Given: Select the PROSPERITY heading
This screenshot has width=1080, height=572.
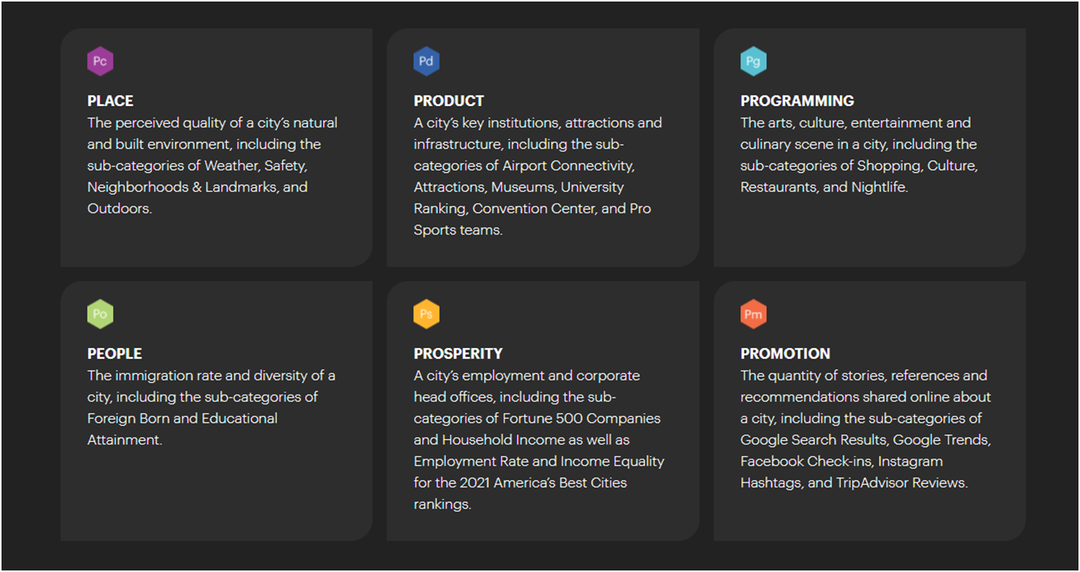Looking at the screenshot, I should coord(458,354).
